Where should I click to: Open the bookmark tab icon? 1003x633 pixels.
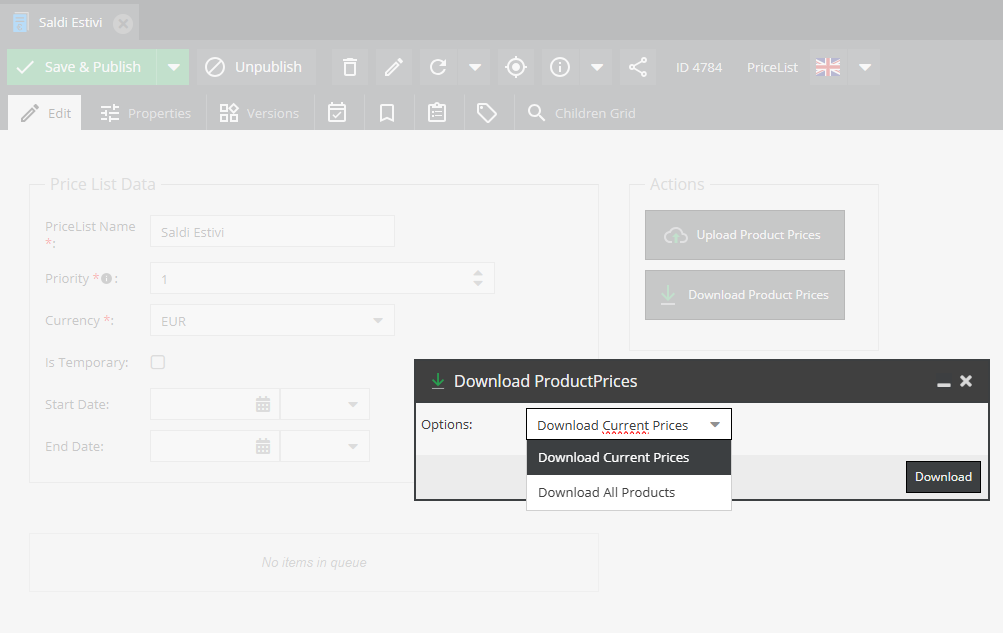(x=387, y=113)
